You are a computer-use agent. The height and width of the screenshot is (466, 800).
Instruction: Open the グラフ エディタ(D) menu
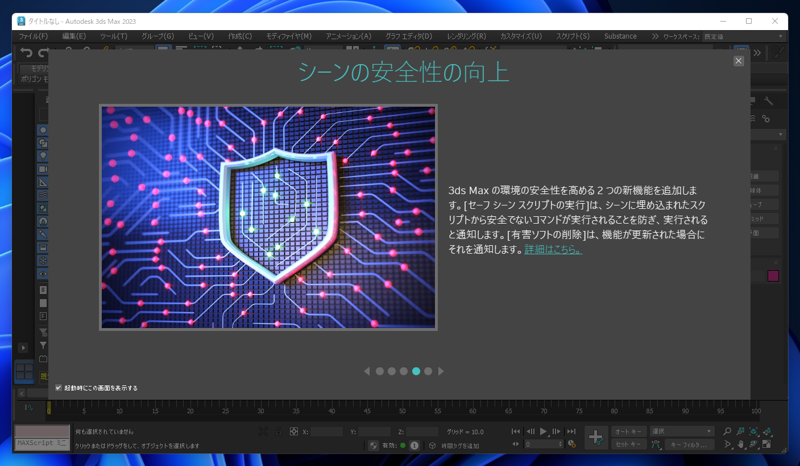pos(409,36)
